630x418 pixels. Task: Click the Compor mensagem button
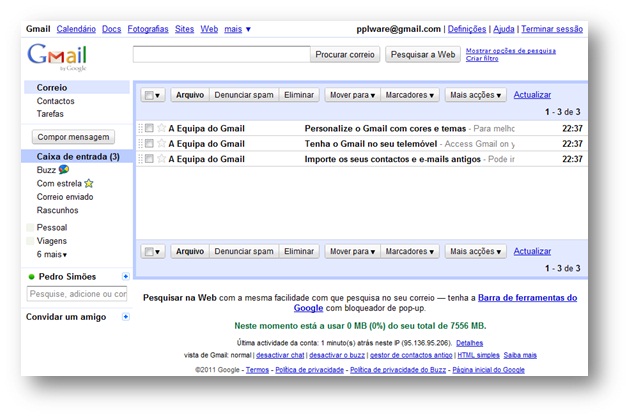73,137
